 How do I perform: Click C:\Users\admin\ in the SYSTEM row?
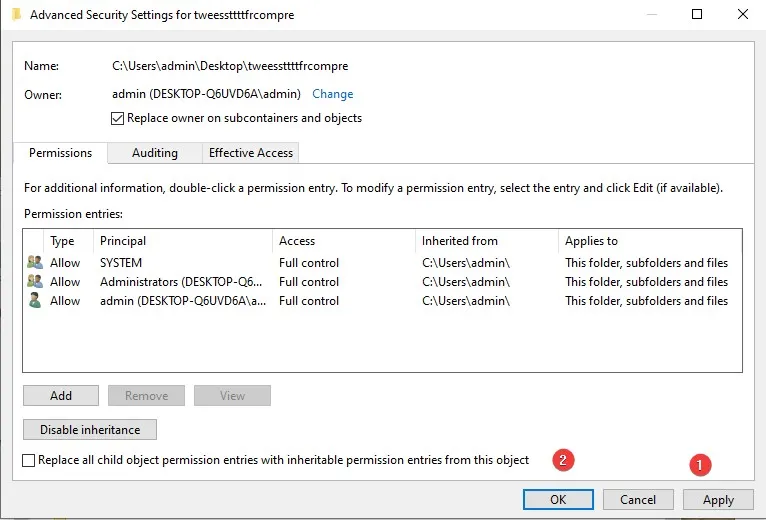(x=466, y=263)
